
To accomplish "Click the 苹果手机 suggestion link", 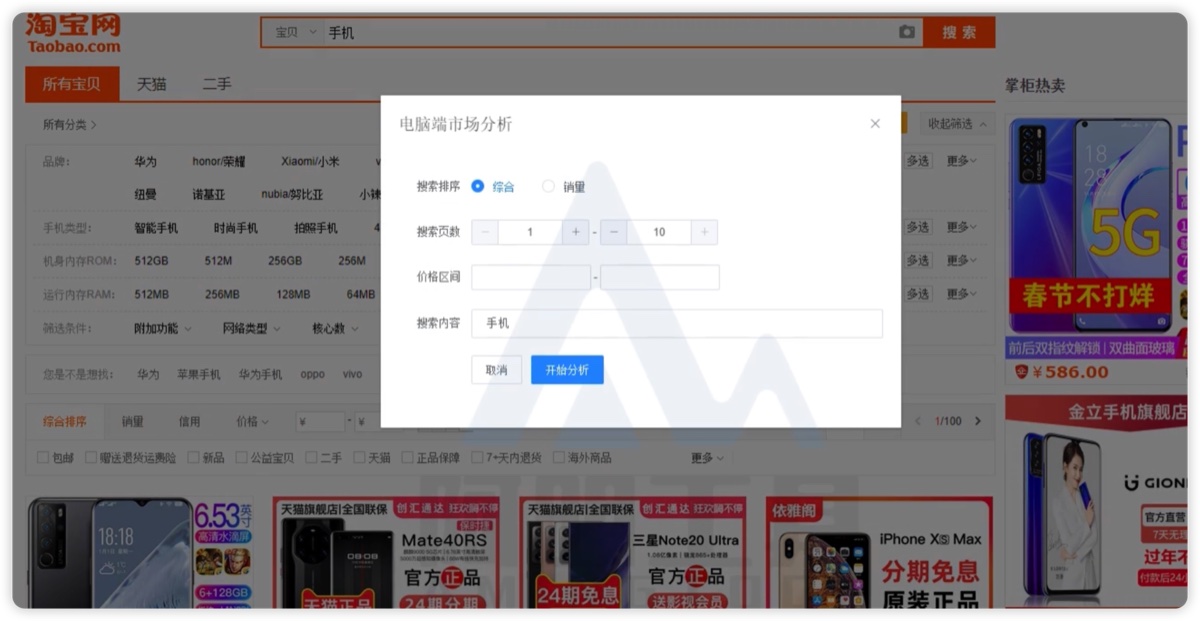I will point(199,374).
